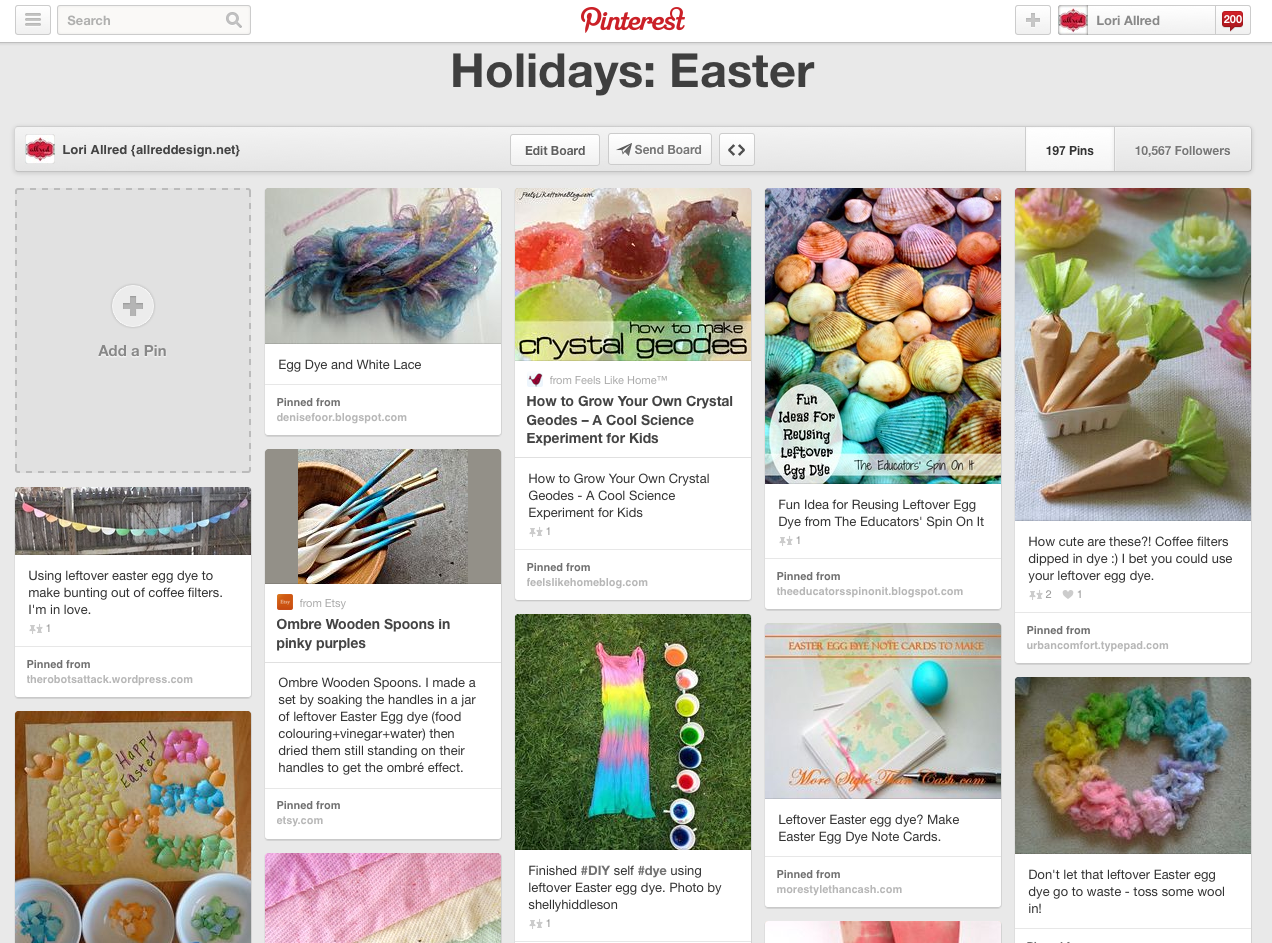Click the embed code < > icon

coord(736,149)
